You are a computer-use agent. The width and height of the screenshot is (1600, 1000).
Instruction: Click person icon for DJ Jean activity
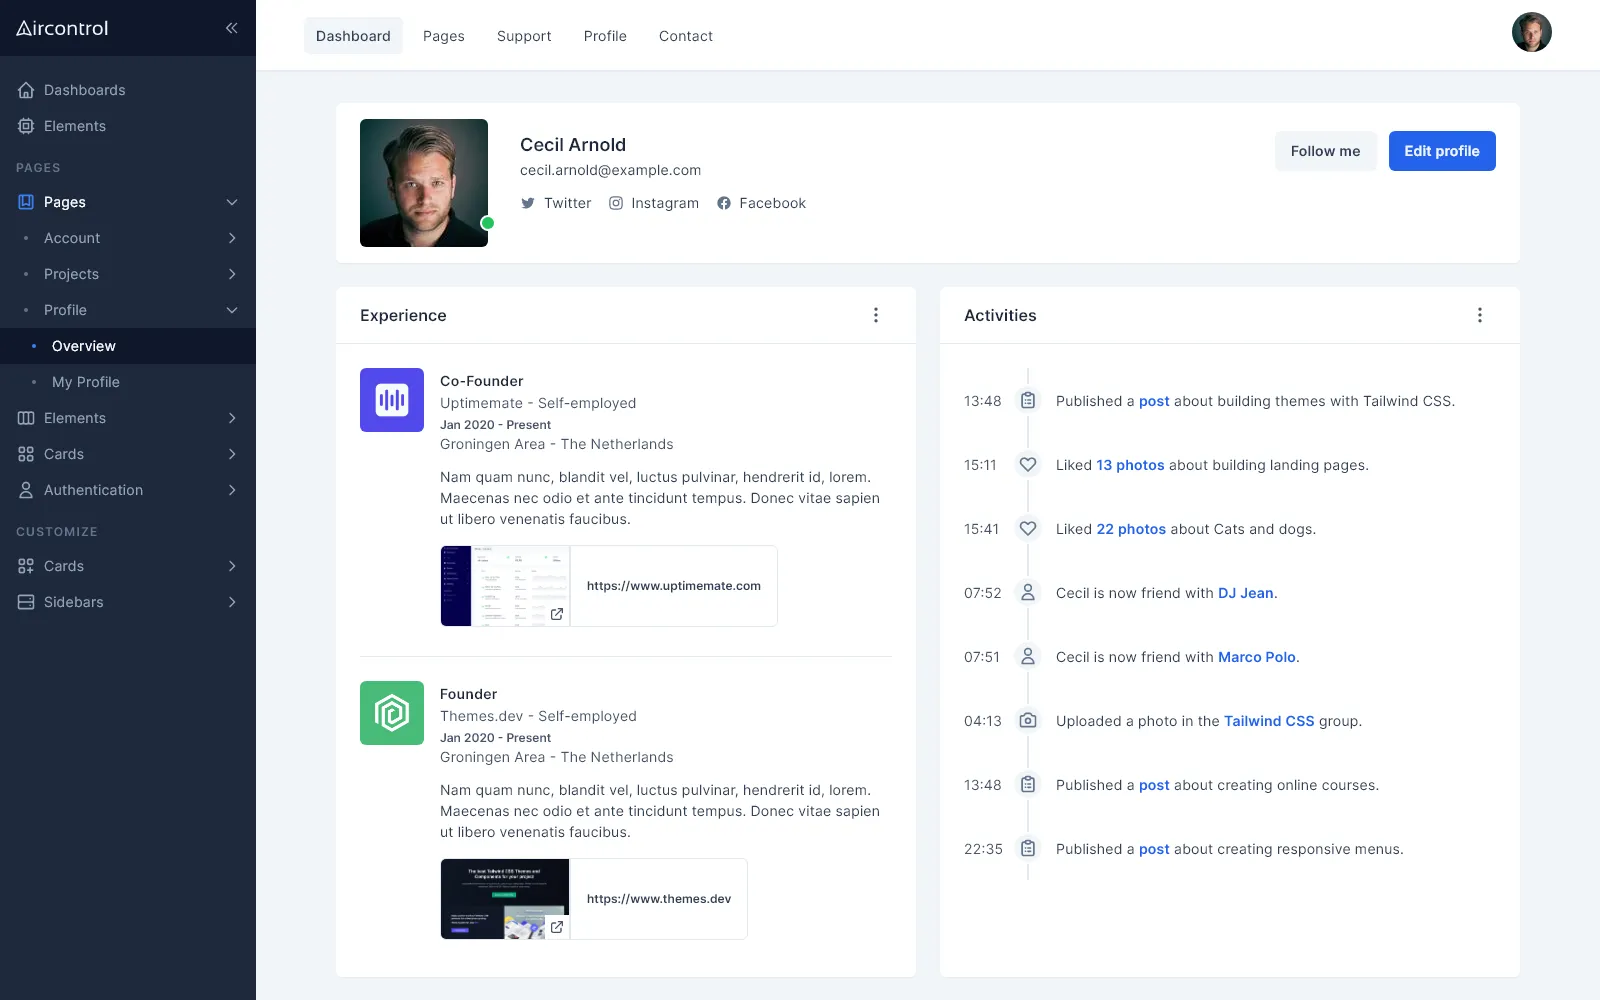tap(1028, 593)
